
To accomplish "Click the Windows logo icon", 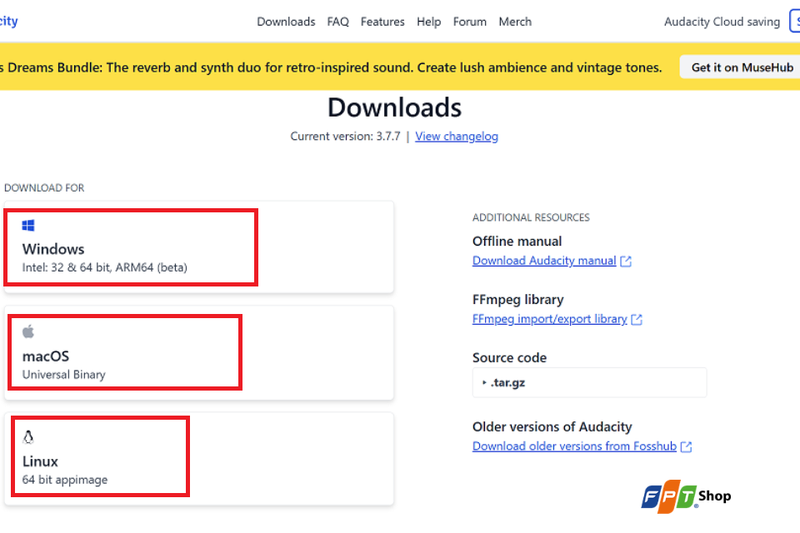I will tap(28, 225).
